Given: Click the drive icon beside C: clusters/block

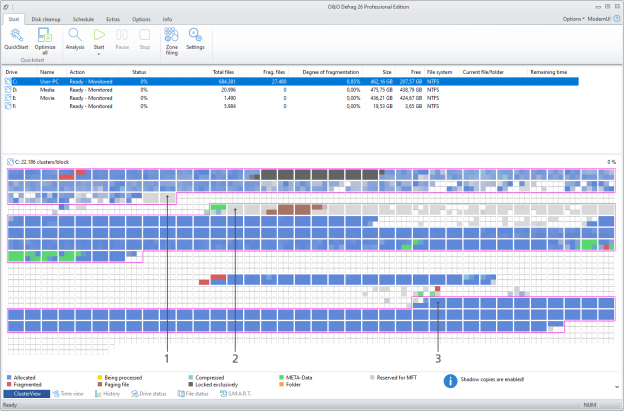Looking at the screenshot, I should tap(10, 162).
